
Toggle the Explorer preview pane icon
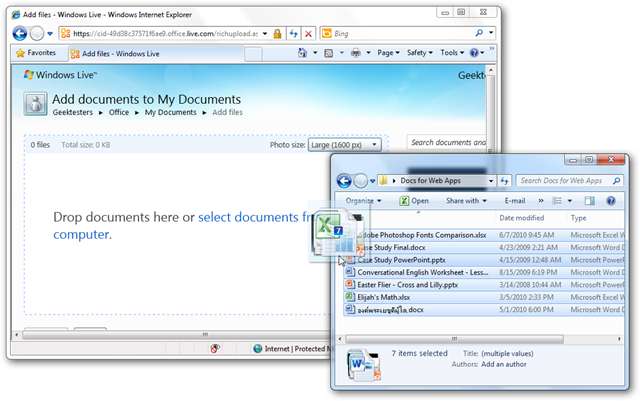click(x=589, y=201)
